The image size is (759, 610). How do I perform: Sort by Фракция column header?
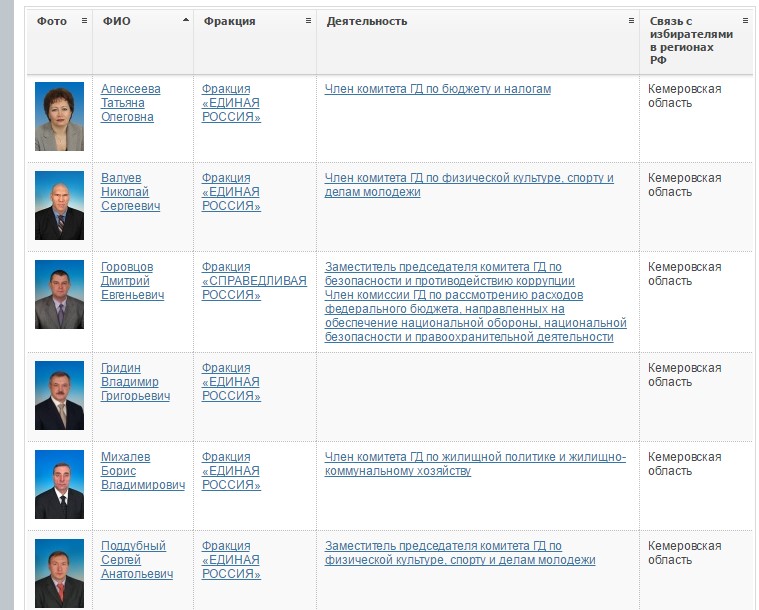point(229,21)
